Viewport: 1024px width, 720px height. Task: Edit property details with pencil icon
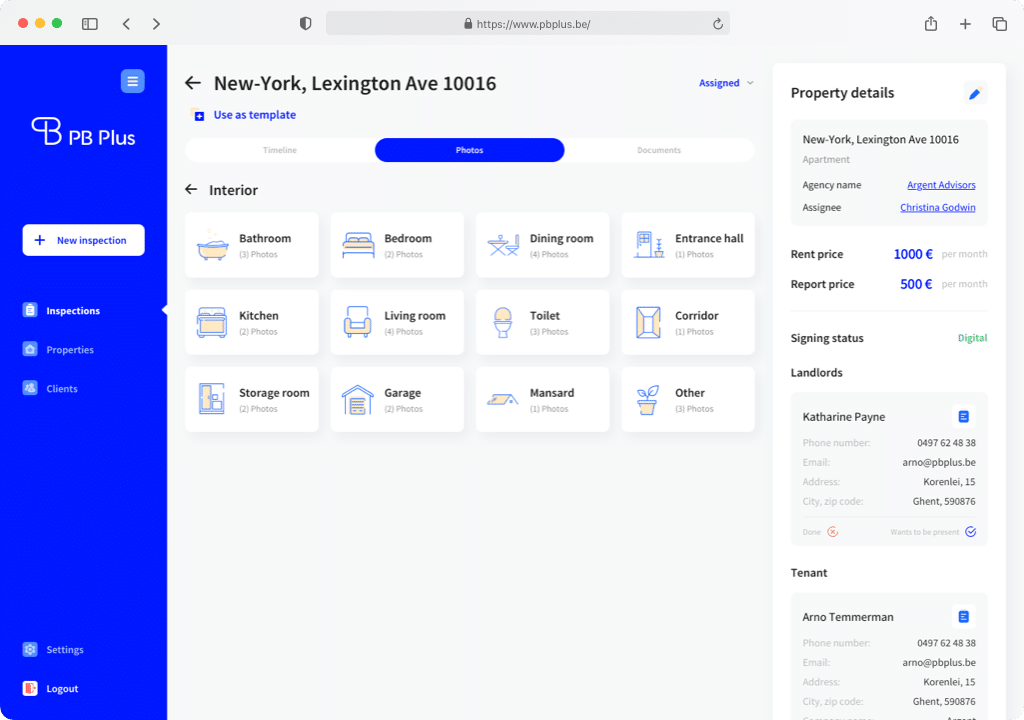pyautogui.click(x=975, y=93)
